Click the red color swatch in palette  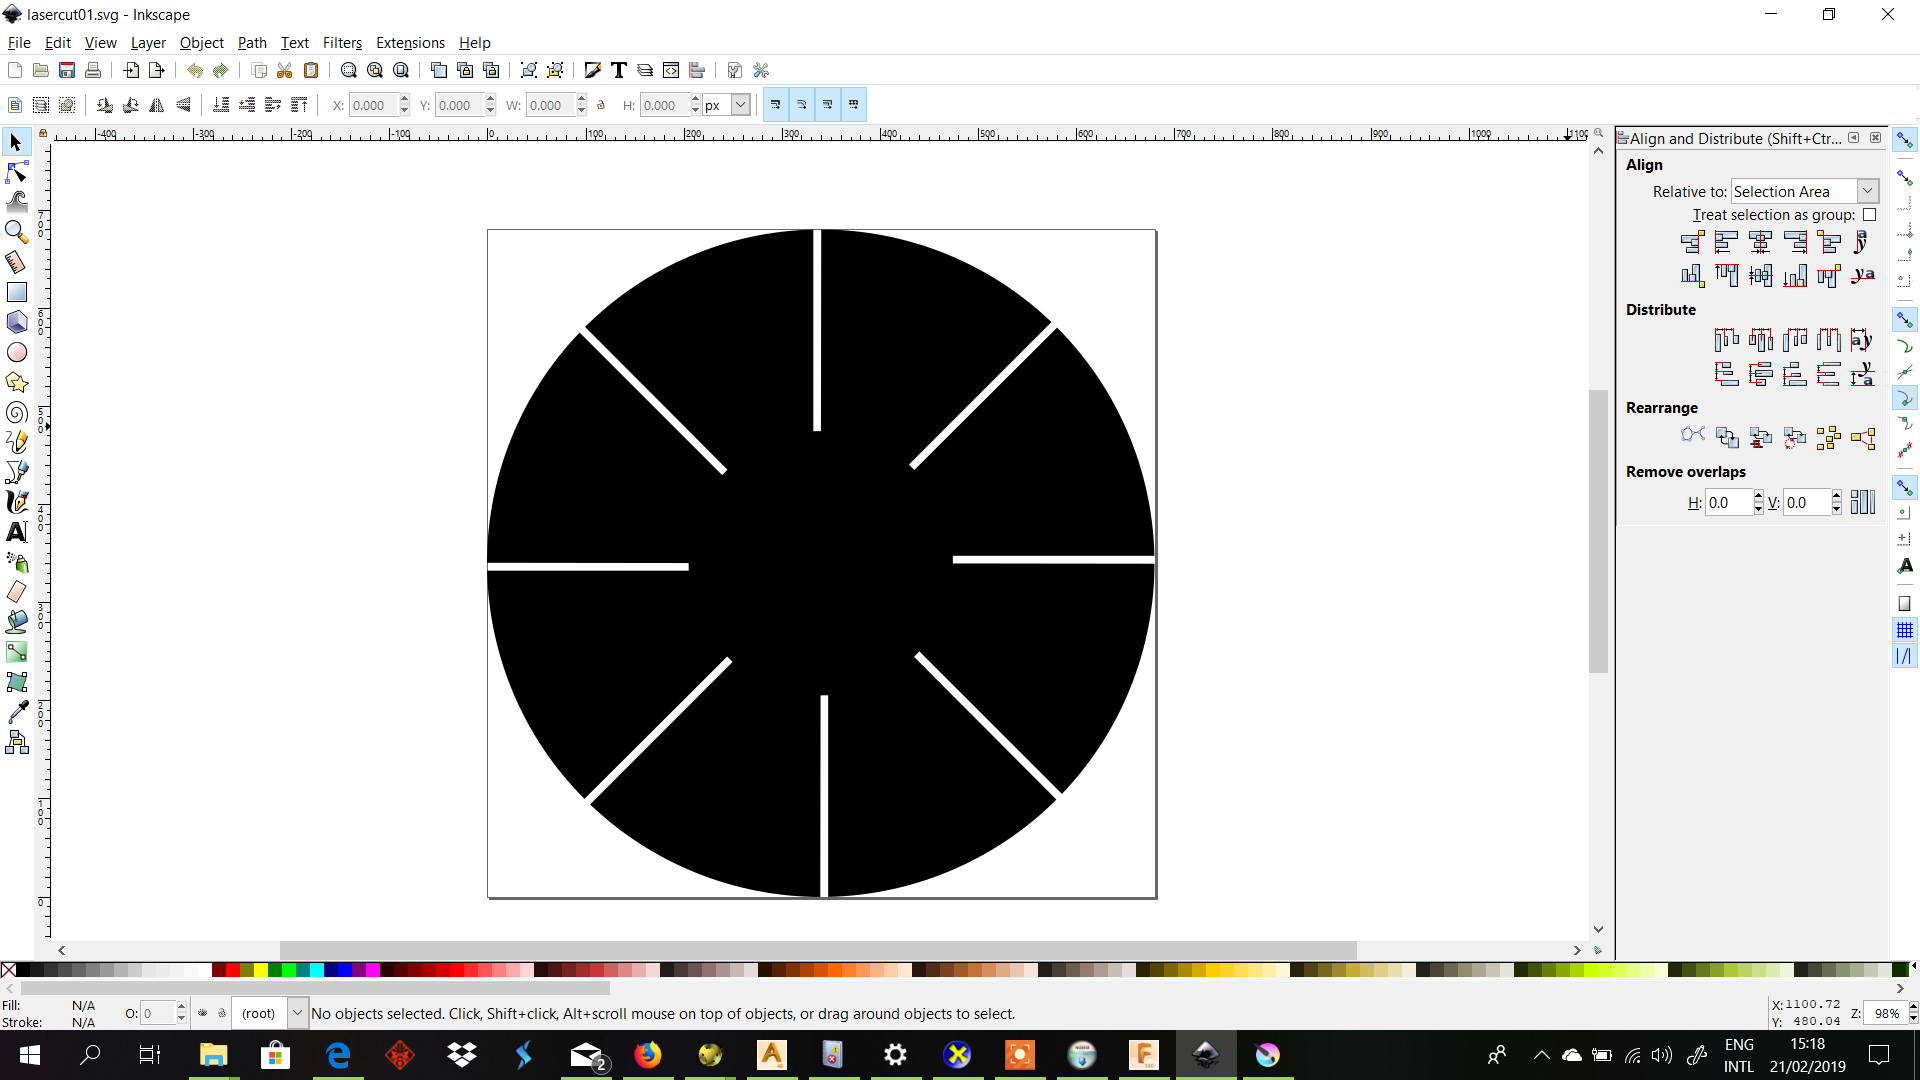pyautogui.click(x=232, y=969)
